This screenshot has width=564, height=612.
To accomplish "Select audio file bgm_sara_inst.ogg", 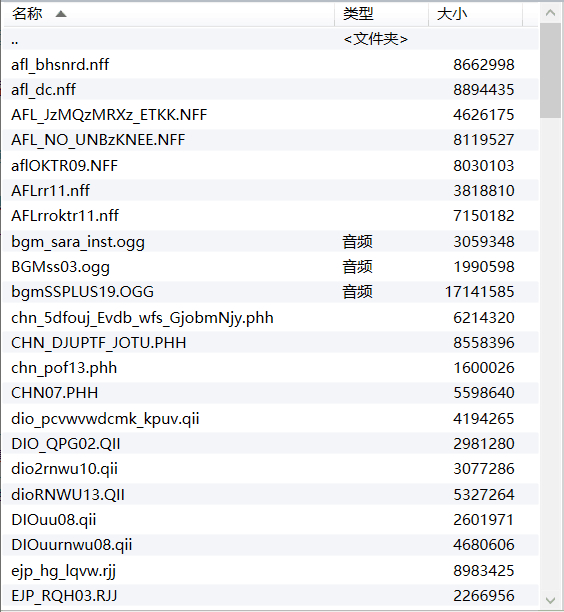I will [x=271, y=241].
